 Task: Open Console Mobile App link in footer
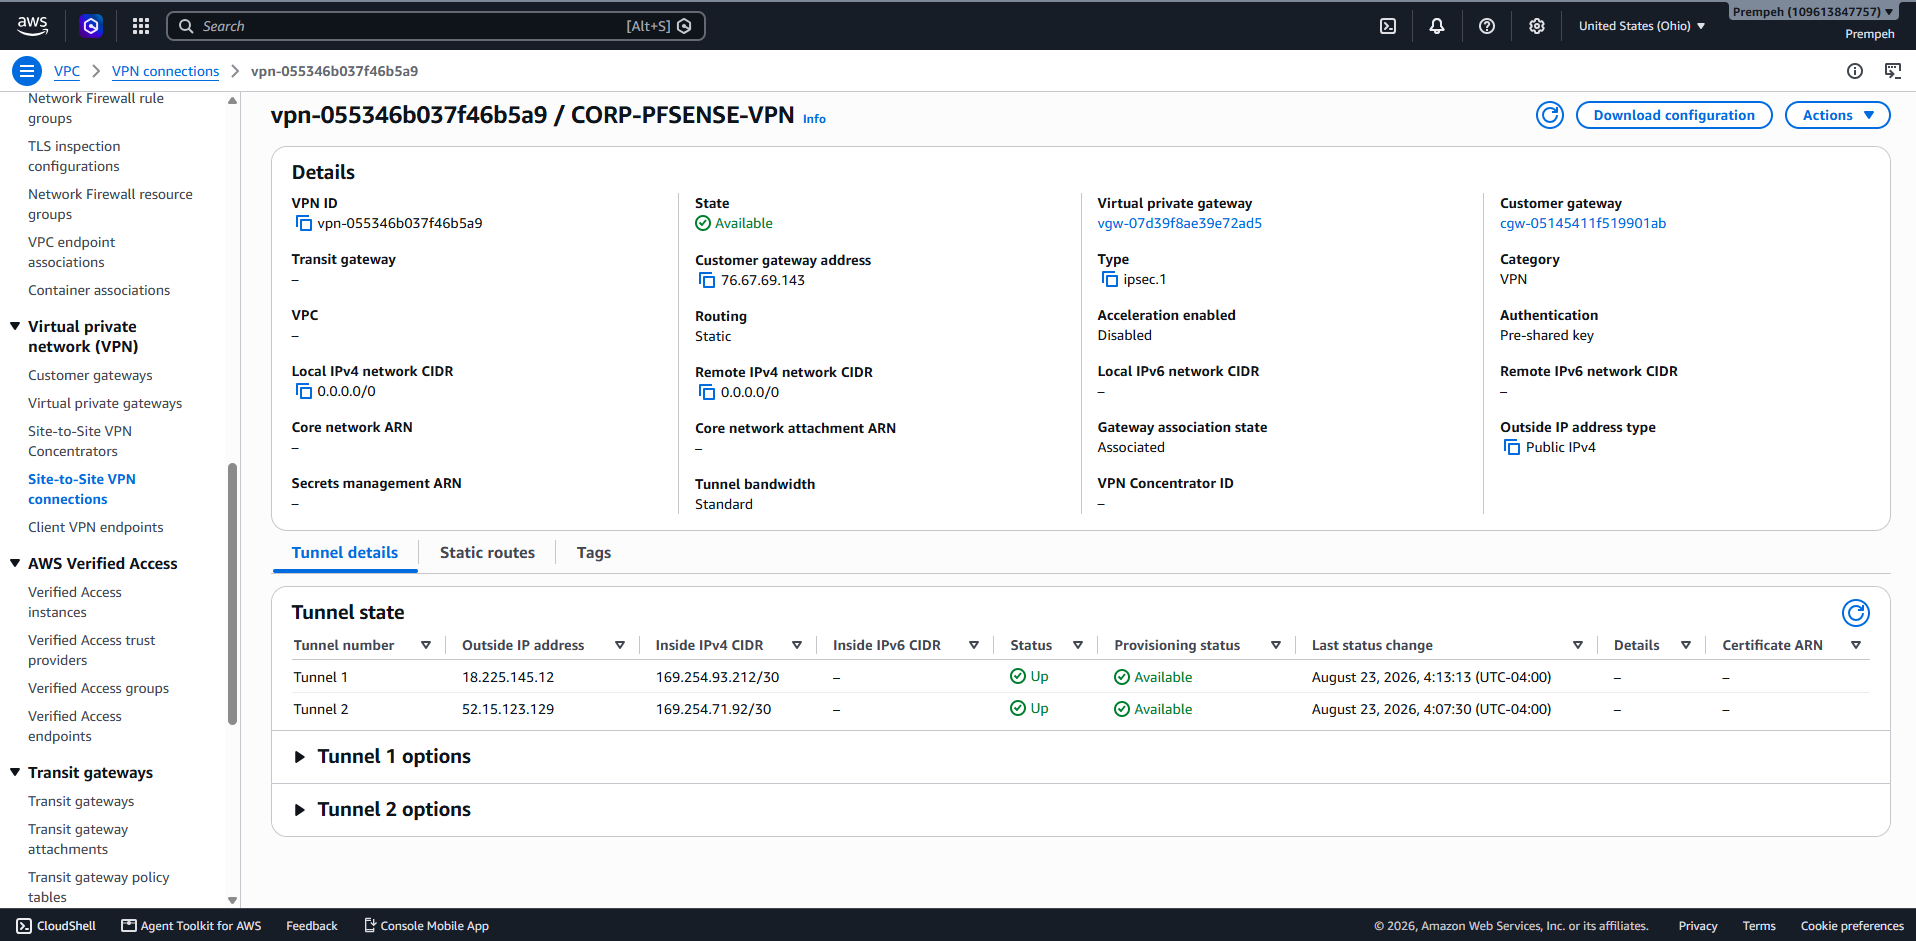click(x=427, y=926)
